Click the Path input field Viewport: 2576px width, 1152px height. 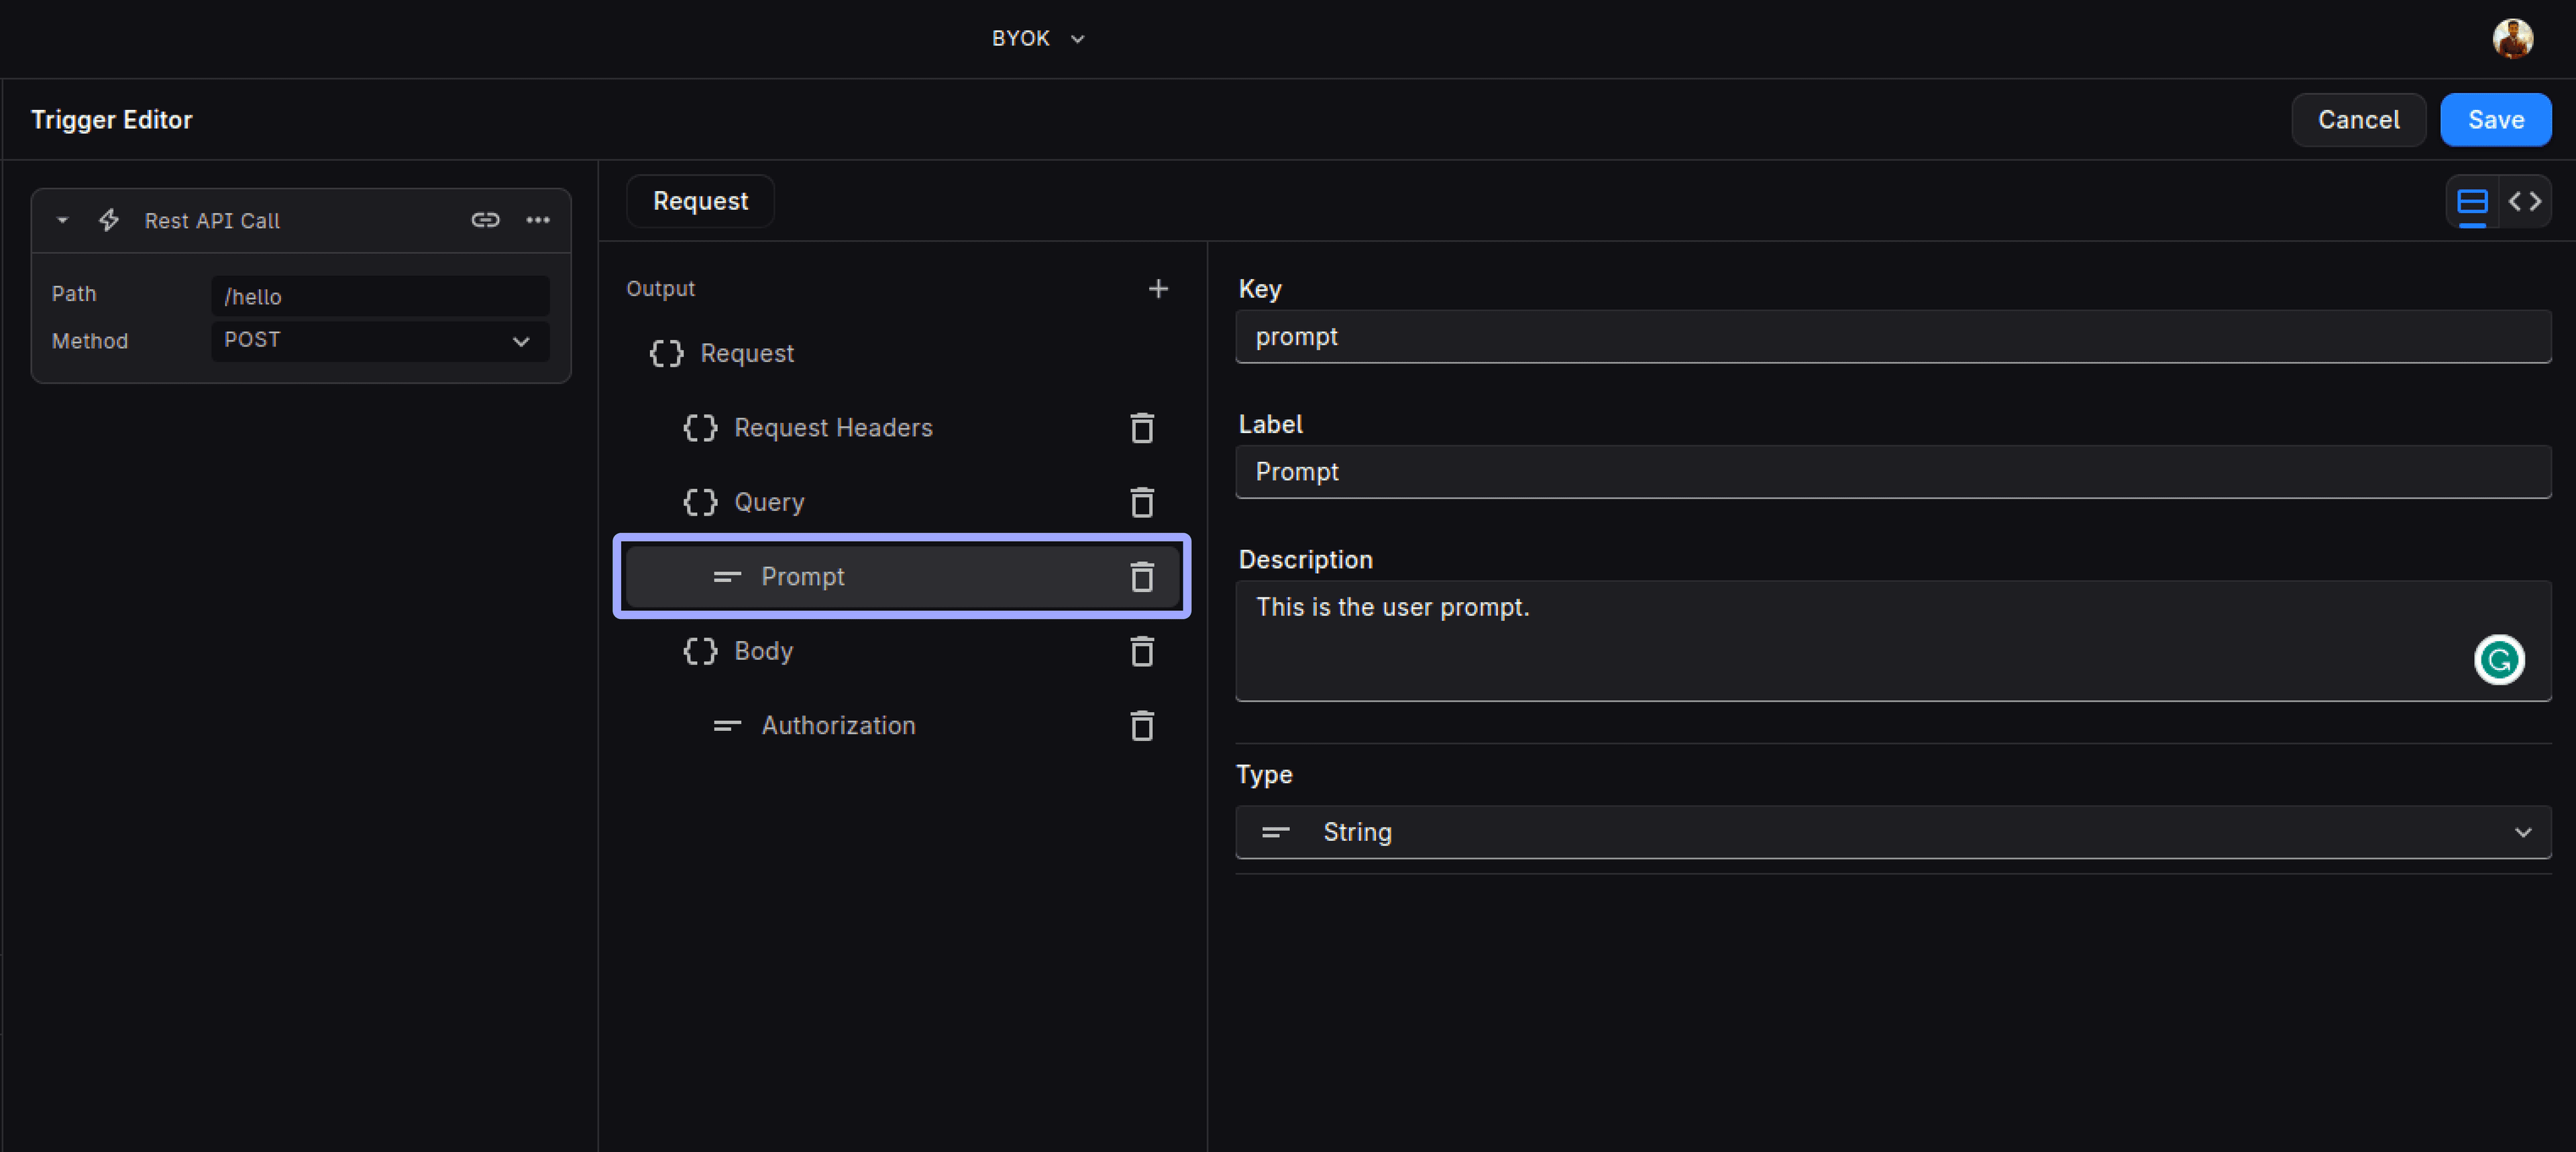[380, 297]
